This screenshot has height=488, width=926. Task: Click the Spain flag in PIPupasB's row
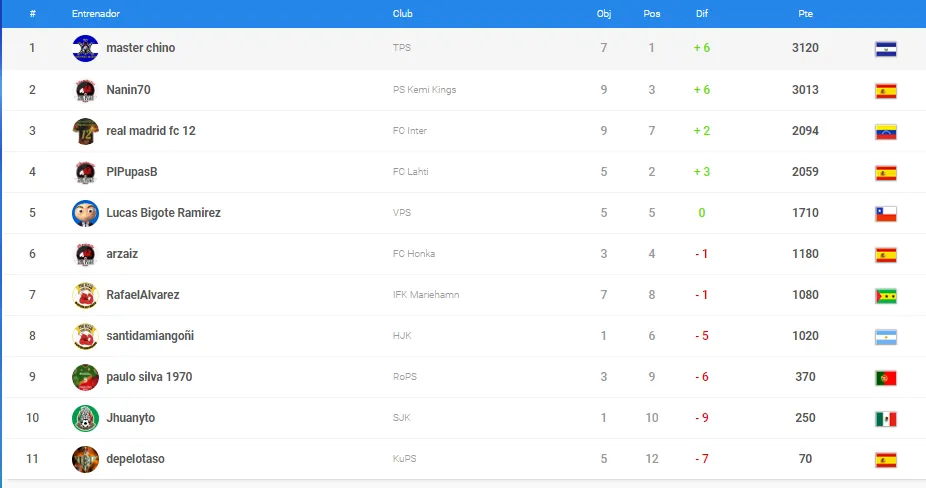(886, 173)
